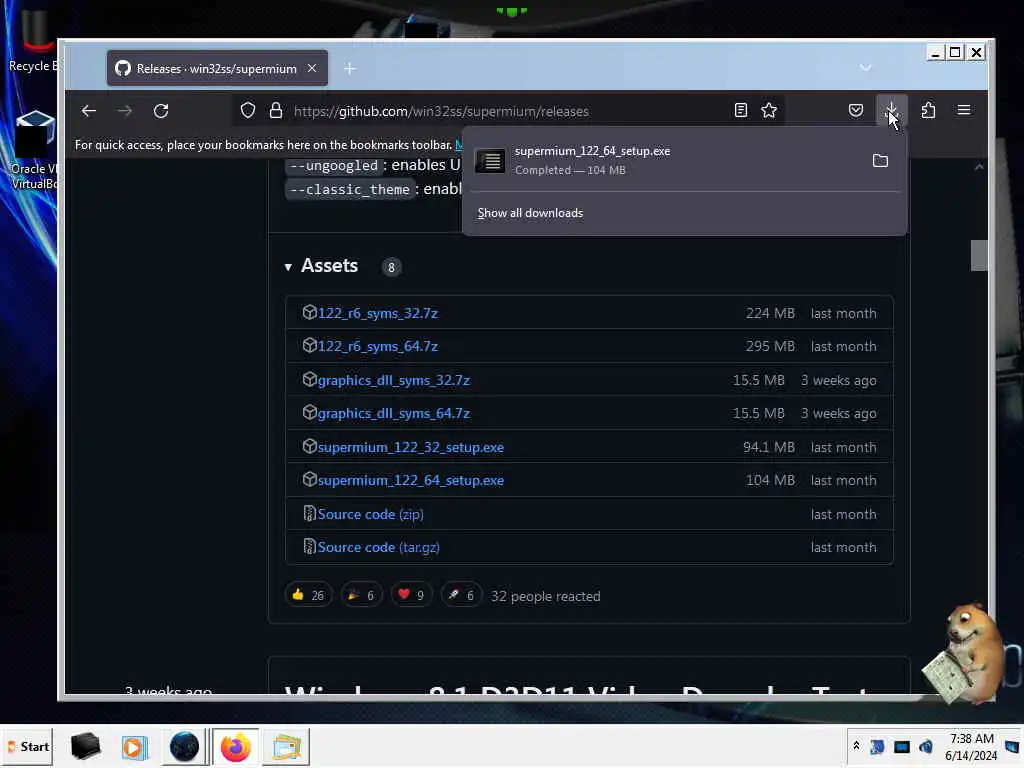The width and height of the screenshot is (1024, 768).
Task: Click the rocket reaction 6
Action: pos(461,595)
